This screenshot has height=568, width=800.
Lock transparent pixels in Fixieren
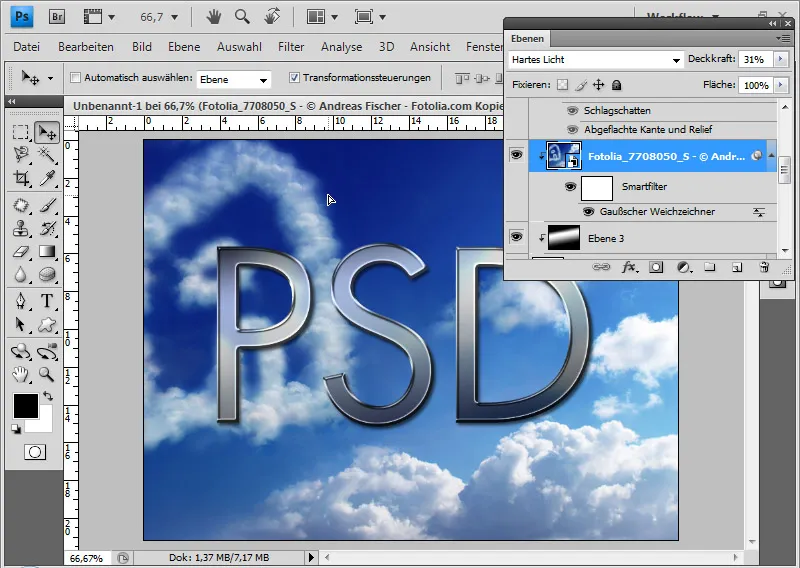tap(562, 85)
